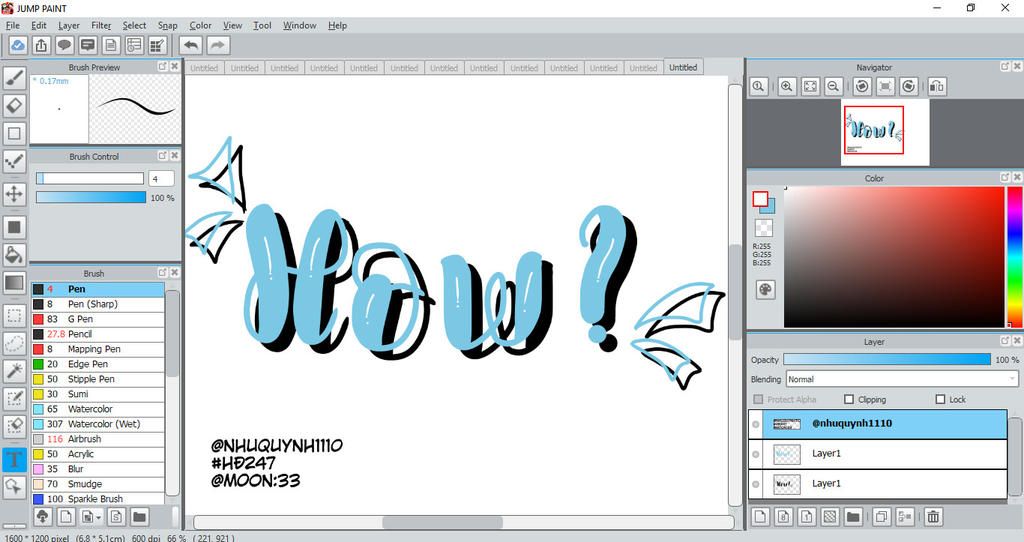
Task: Choose the Airbrush brush
Action: click(98, 439)
